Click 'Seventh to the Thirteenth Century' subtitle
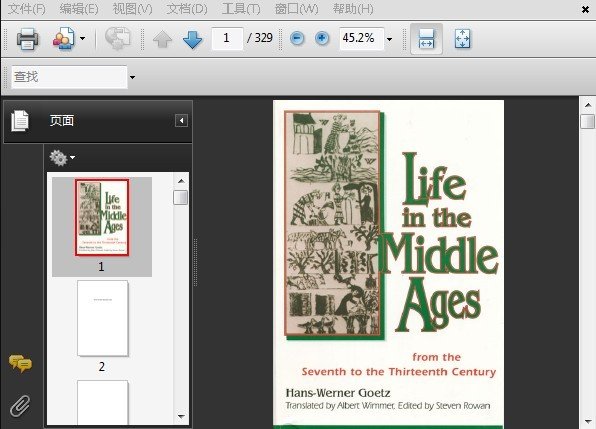 (x=399, y=372)
